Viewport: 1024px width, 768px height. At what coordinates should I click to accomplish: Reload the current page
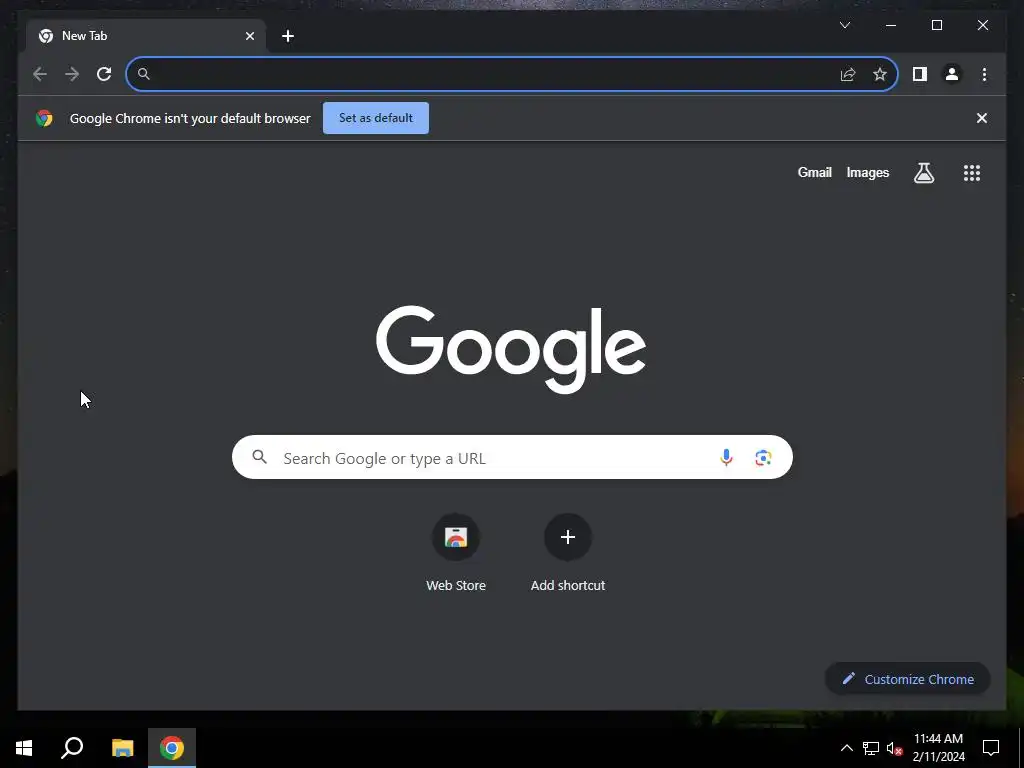tap(104, 74)
